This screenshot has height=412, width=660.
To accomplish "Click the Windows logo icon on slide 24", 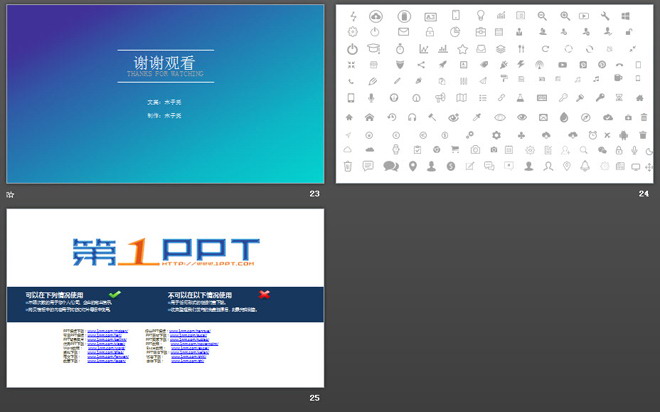I will click(x=625, y=16).
